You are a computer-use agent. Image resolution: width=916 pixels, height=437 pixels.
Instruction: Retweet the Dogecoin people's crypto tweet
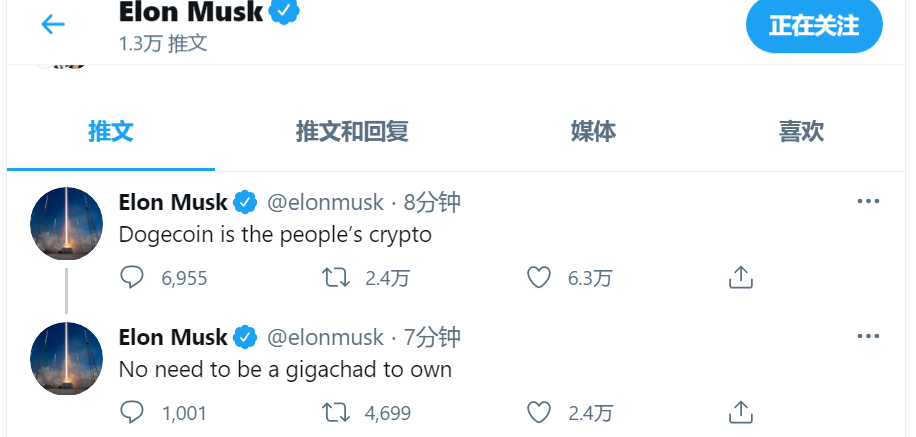pyautogui.click(x=335, y=277)
